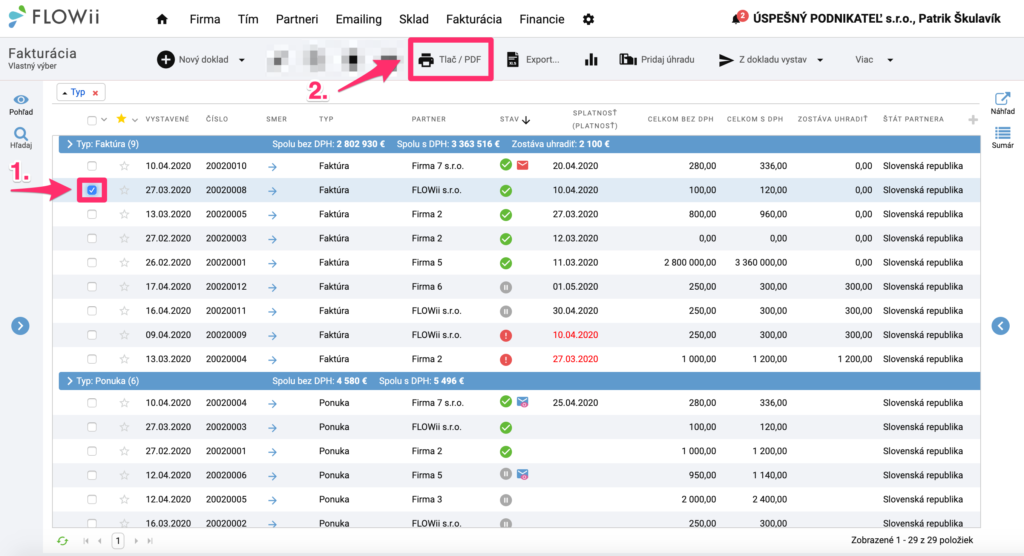
Task: Open dropdown arrow beside the header star
Action: (x=135, y=120)
